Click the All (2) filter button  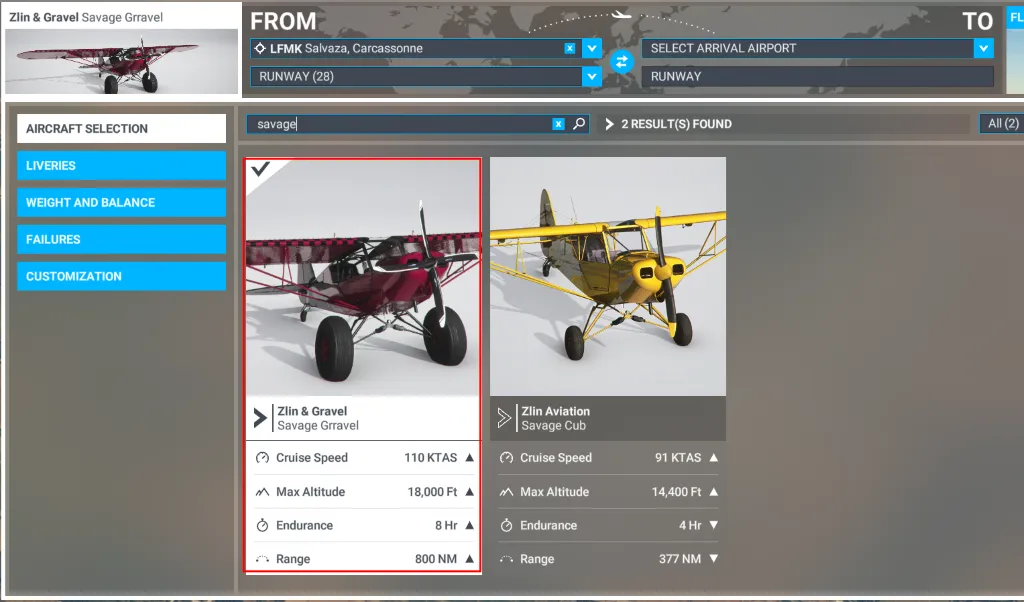pos(1001,123)
